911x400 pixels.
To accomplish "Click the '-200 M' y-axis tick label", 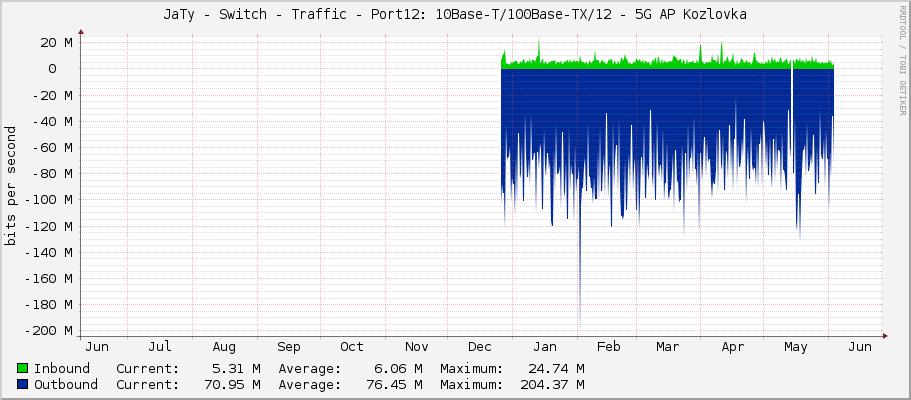I will coord(49,331).
